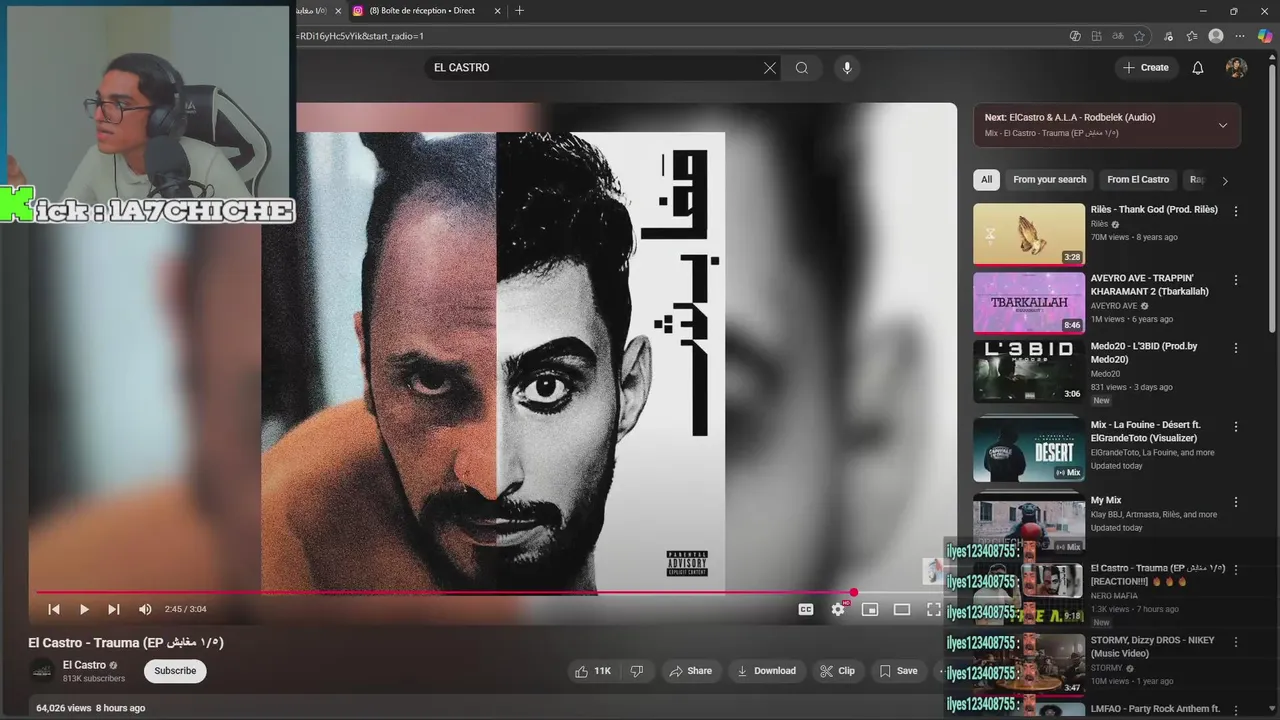Open the browser profile icon
This screenshot has height=720, width=1280.
pyautogui.click(x=1216, y=36)
